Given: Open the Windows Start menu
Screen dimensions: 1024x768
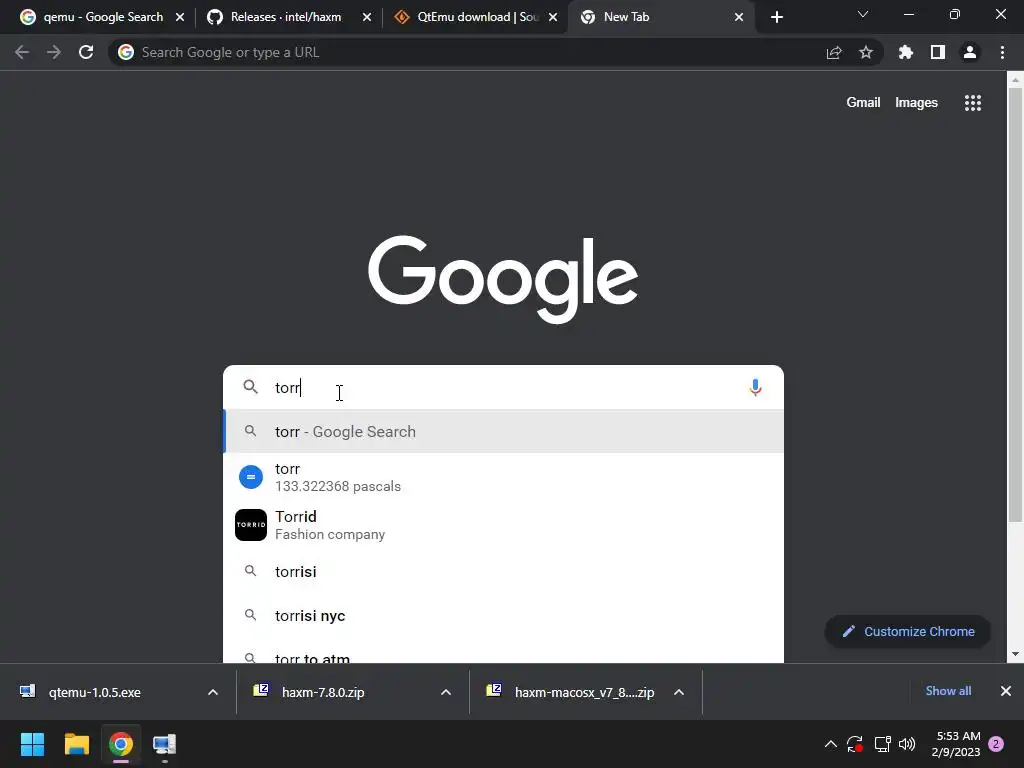Looking at the screenshot, I should click(32, 744).
